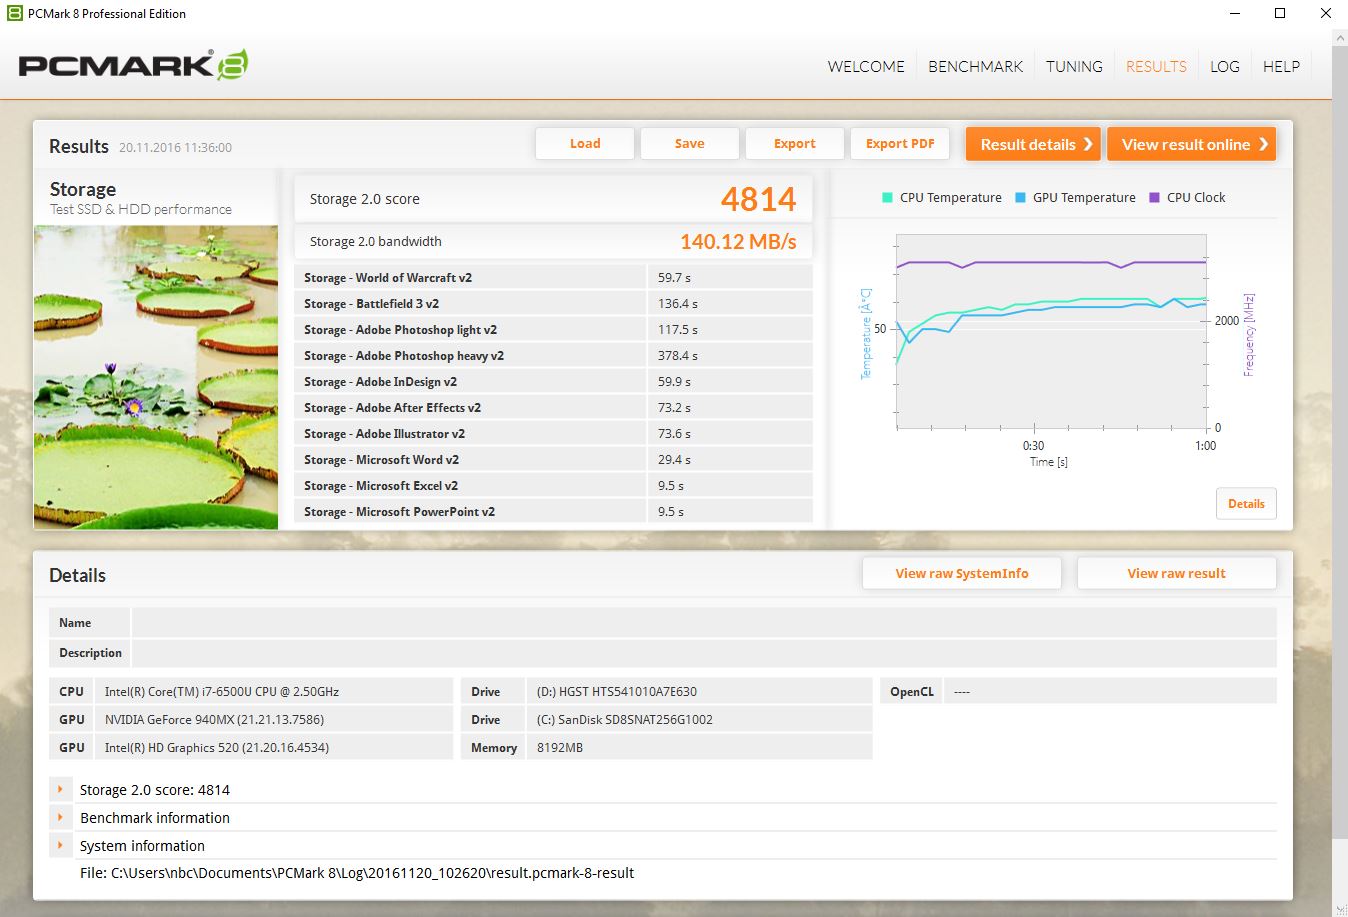Open the HELP tab
The image size is (1348, 917).
click(1281, 66)
